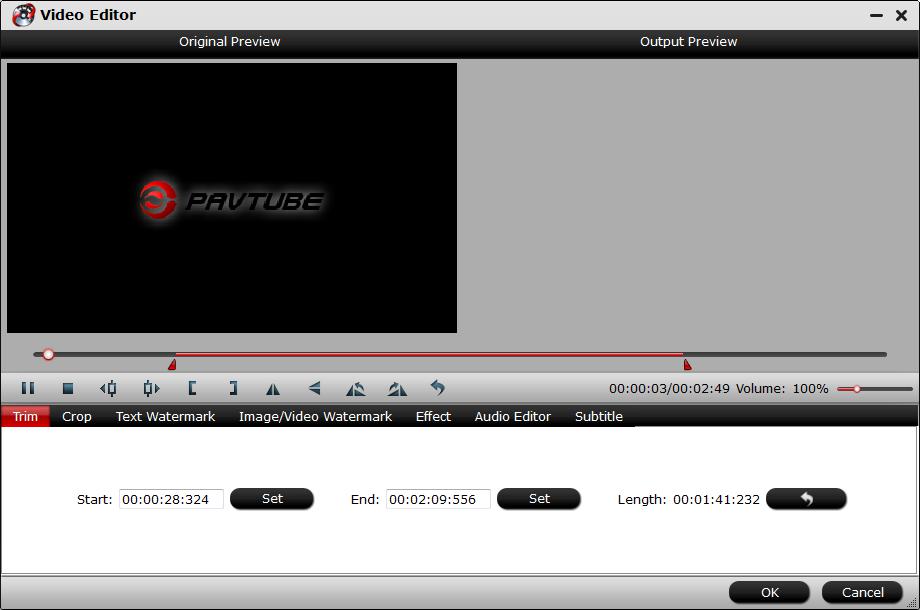This screenshot has height=610, width=920.
Task: Switch to the Crop tab
Action: click(x=77, y=416)
